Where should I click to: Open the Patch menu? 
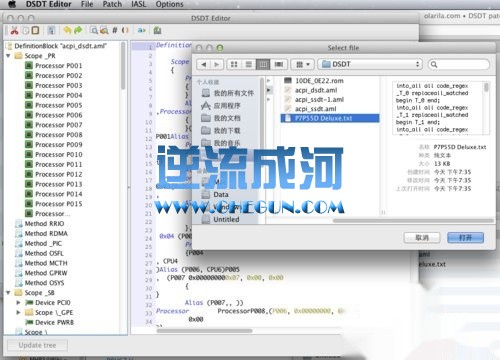coord(112,4)
